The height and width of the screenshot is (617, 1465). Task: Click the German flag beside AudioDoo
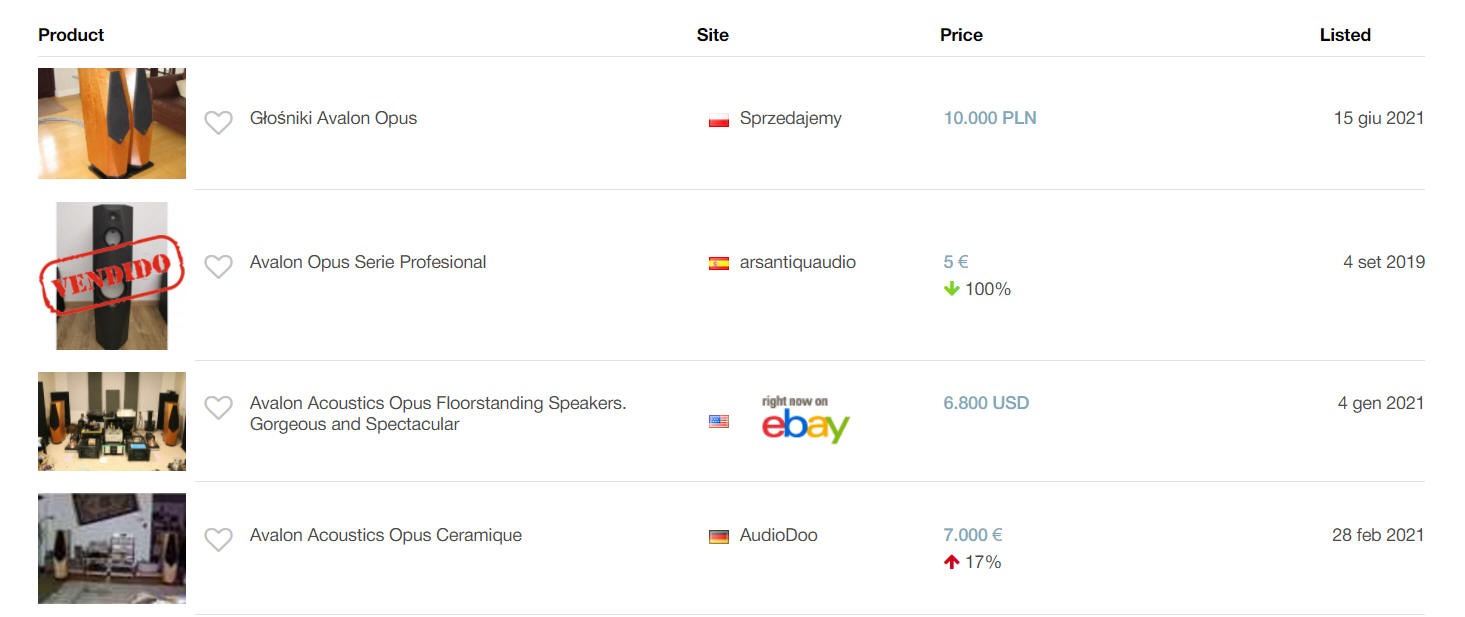coord(718,537)
